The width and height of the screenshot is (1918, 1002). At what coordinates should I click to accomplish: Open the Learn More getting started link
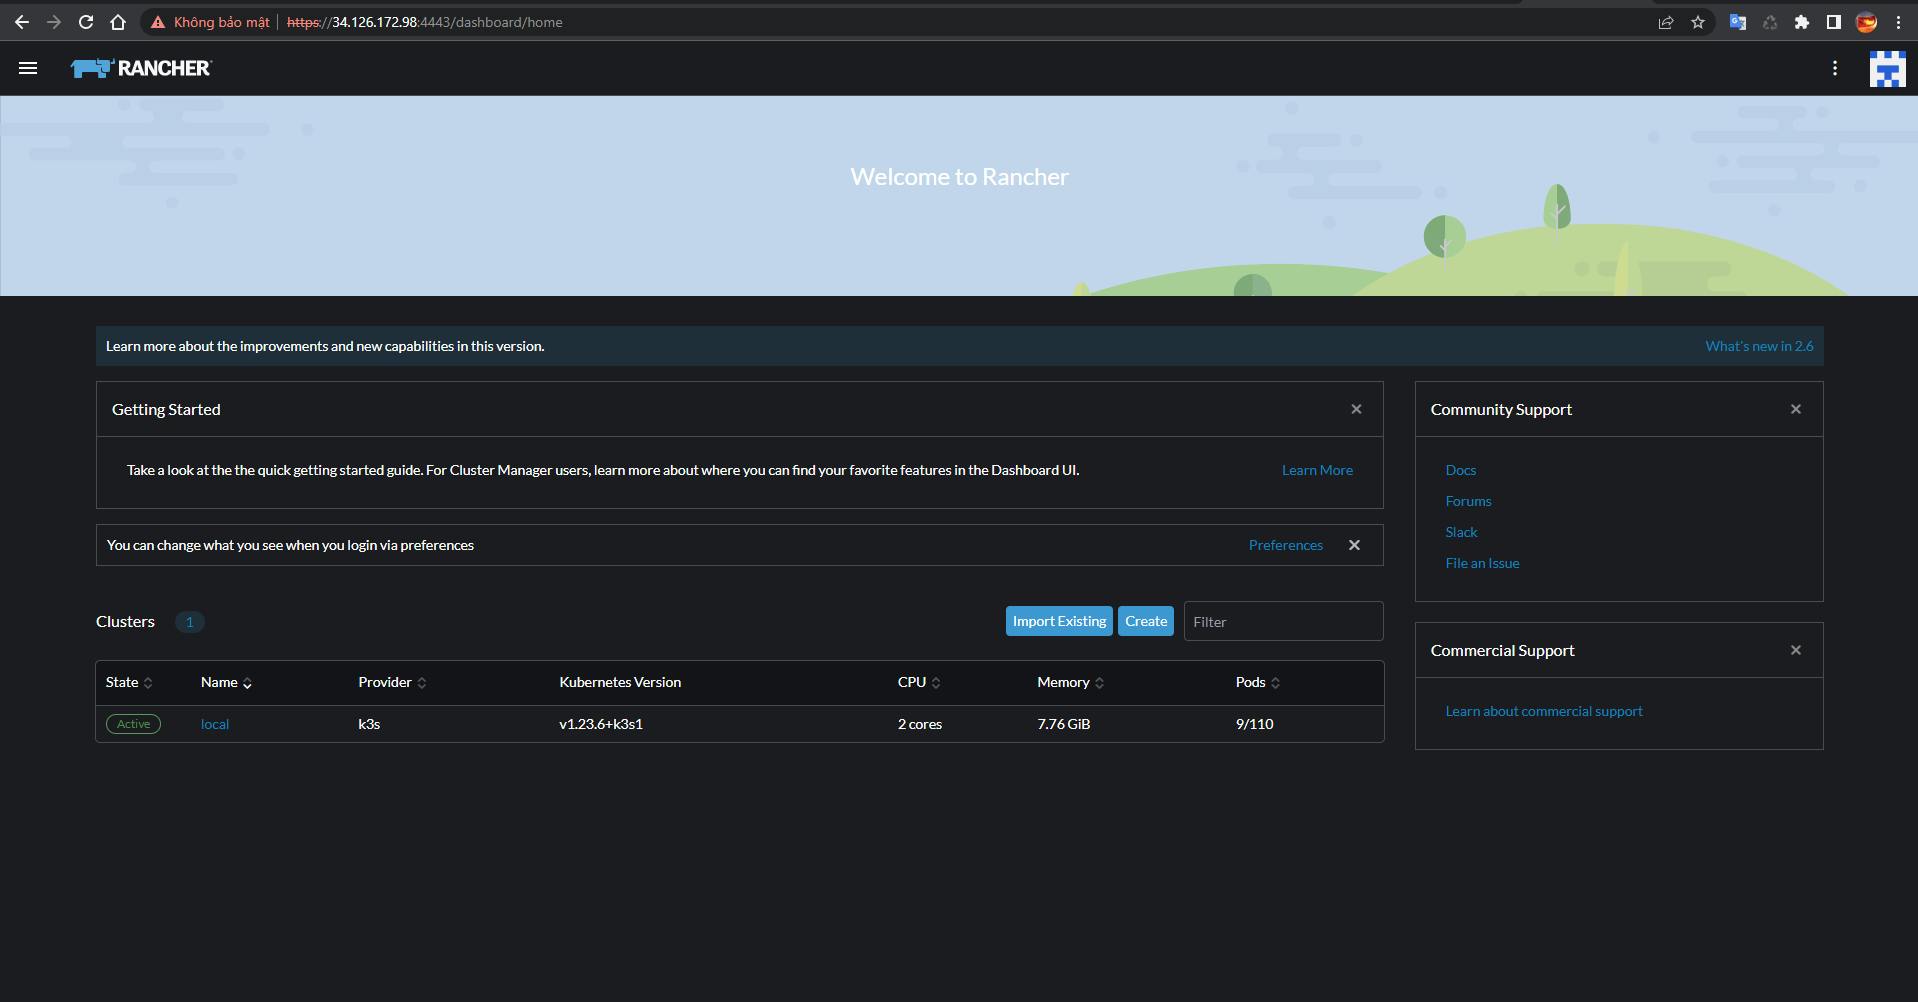coord(1317,470)
